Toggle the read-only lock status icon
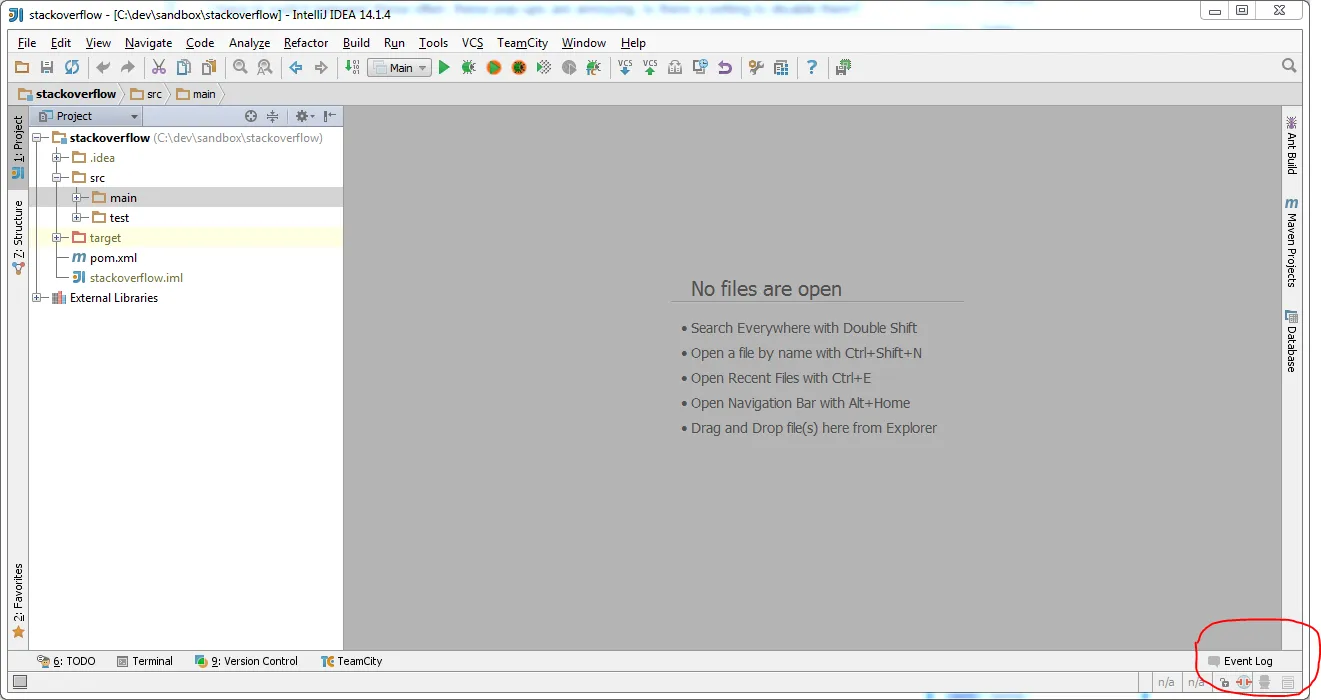The image size is (1321, 700). [1224, 683]
